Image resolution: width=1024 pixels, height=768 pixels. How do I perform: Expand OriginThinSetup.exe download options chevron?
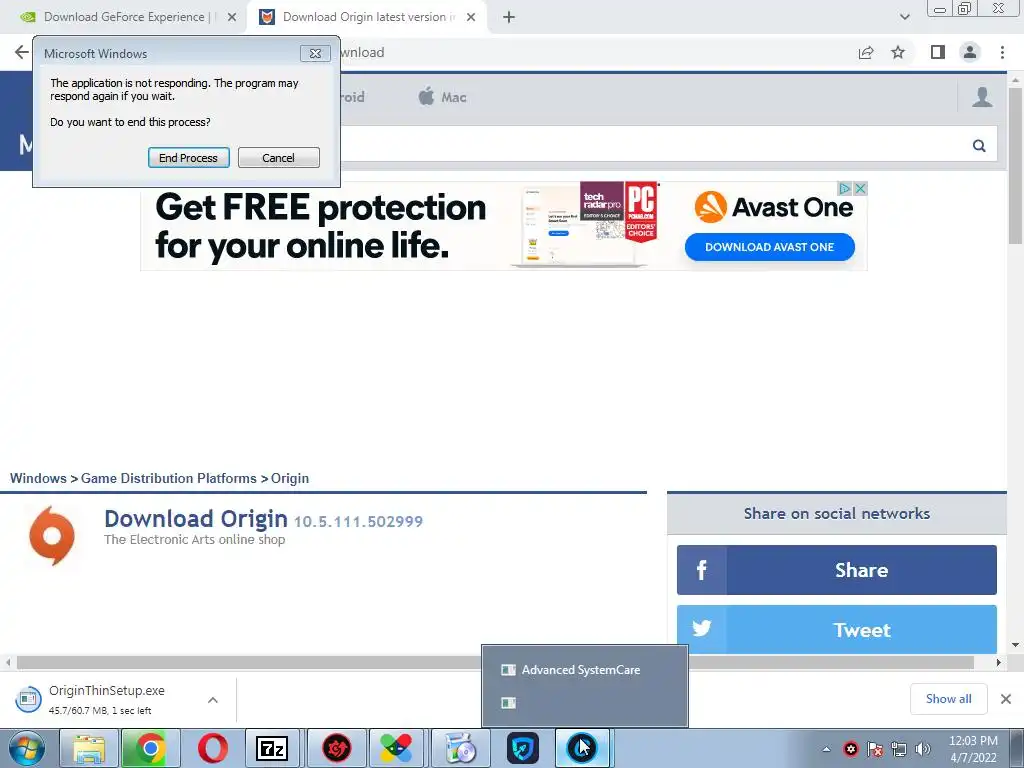point(213,699)
